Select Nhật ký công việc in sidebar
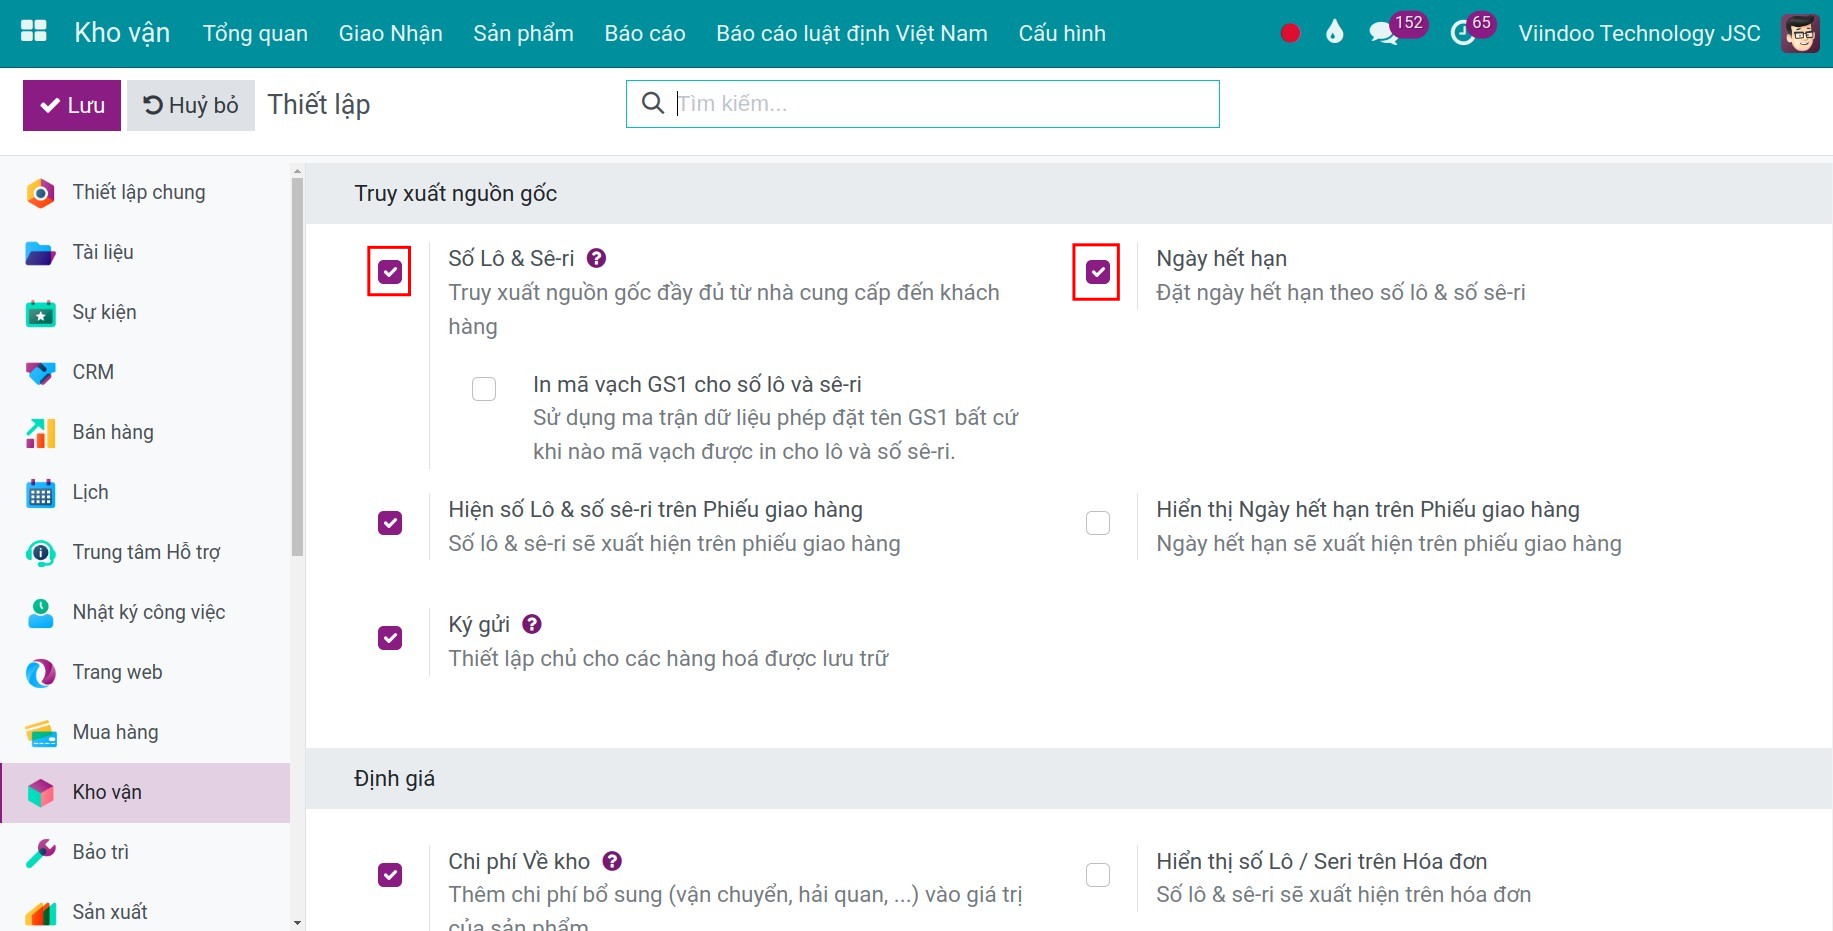 146,612
